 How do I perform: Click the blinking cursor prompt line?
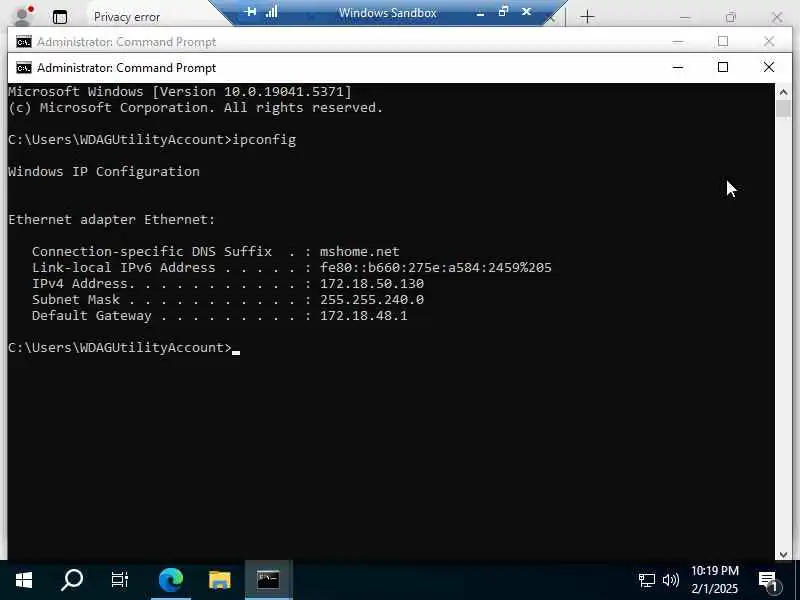pyautogui.click(x=124, y=347)
